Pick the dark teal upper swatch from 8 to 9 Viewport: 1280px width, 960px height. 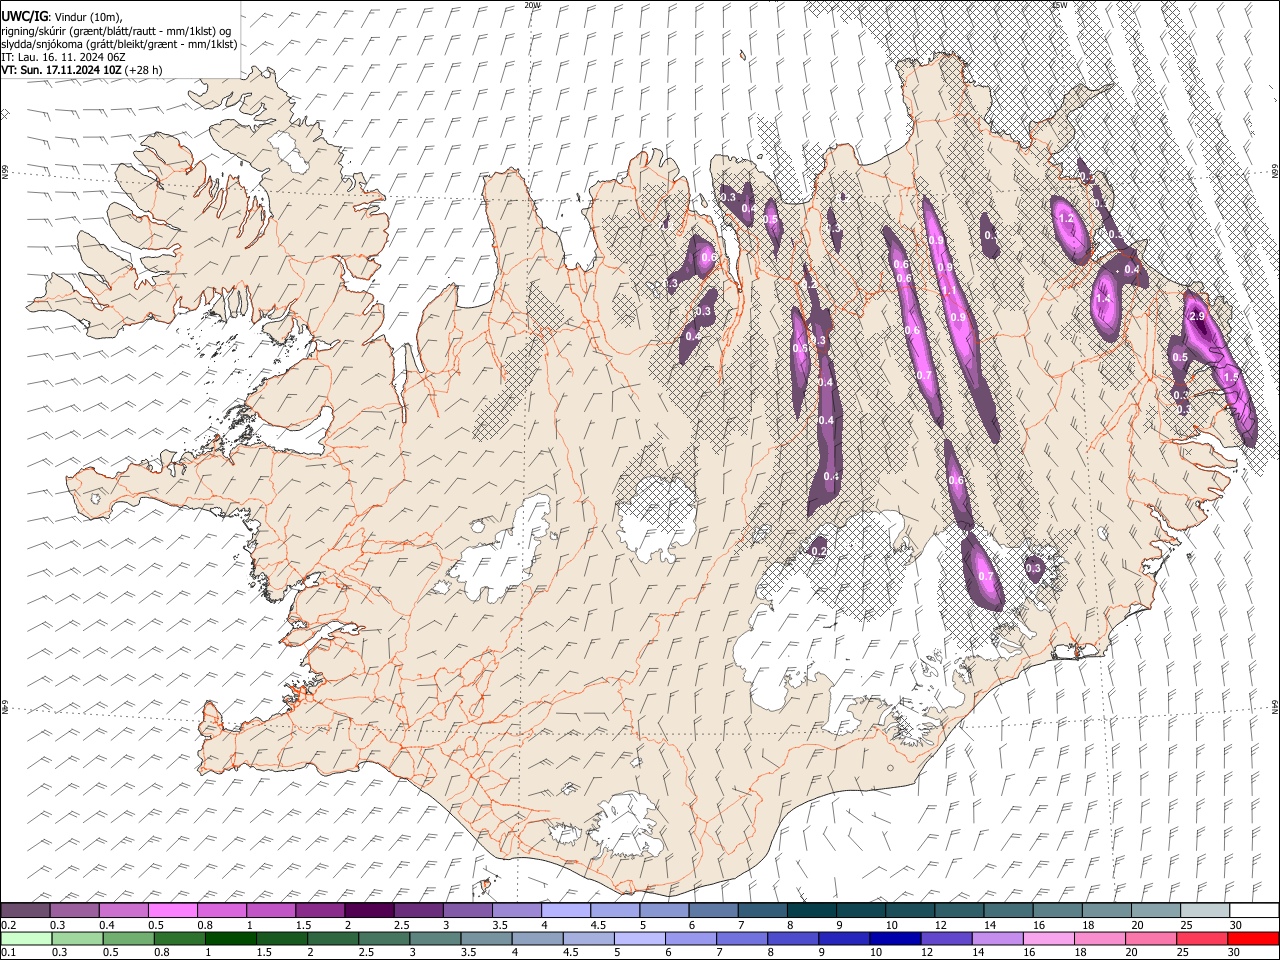point(812,910)
